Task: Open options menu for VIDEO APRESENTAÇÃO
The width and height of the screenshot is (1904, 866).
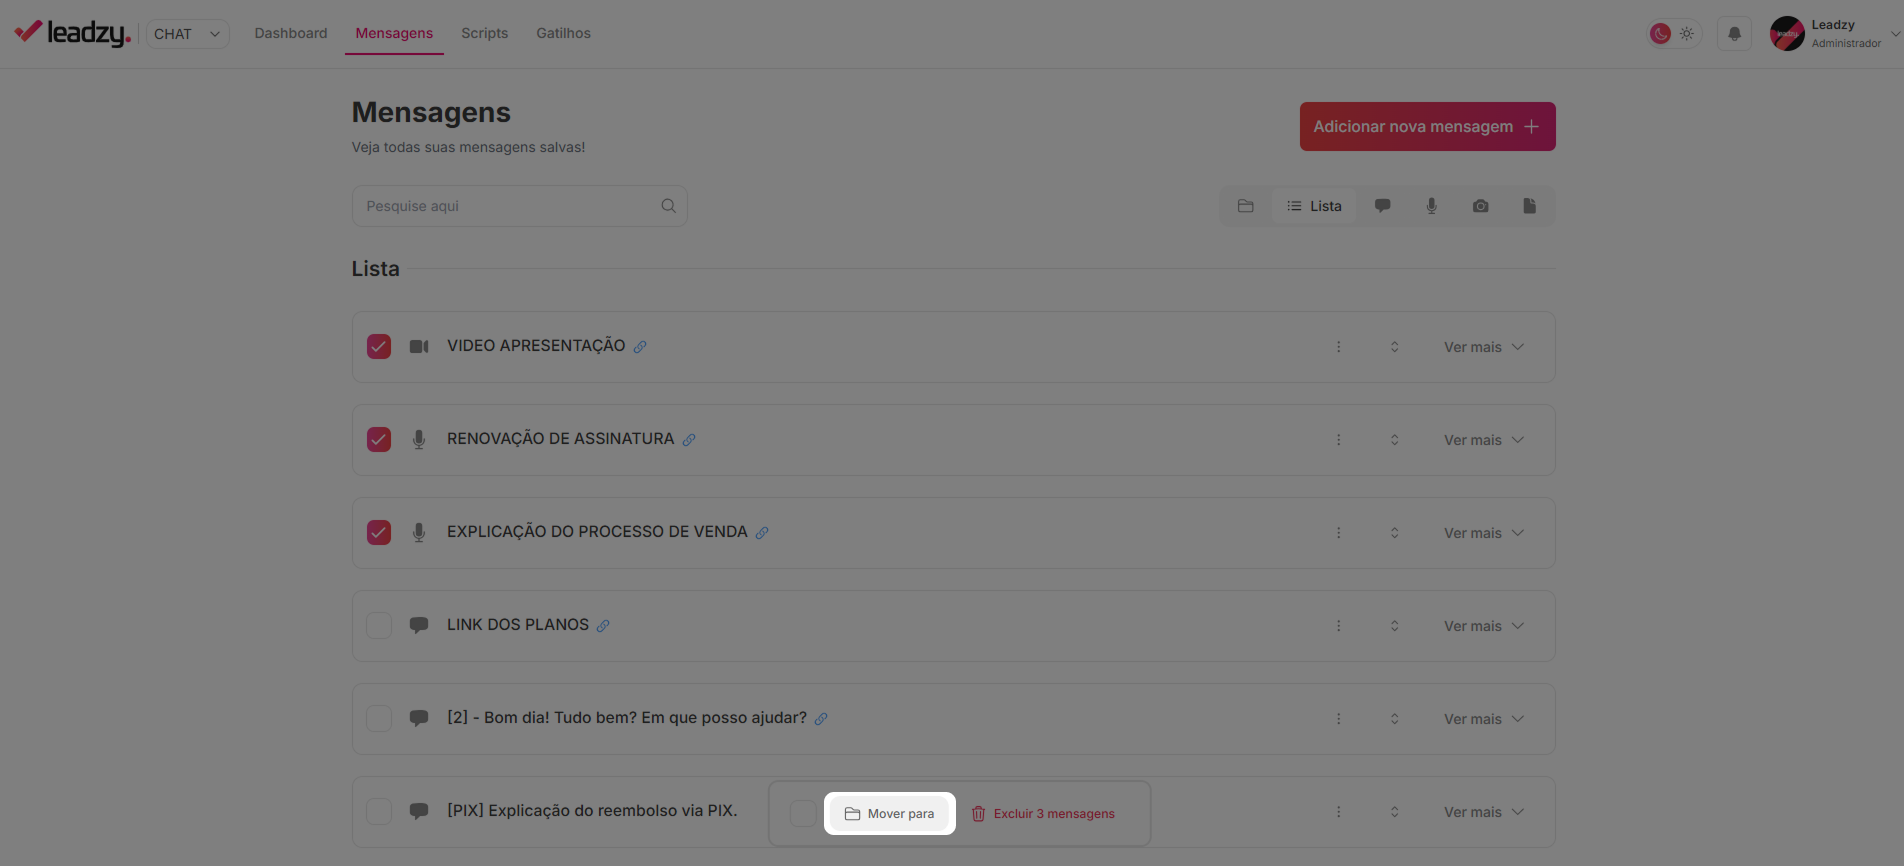Action: point(1339,347)
